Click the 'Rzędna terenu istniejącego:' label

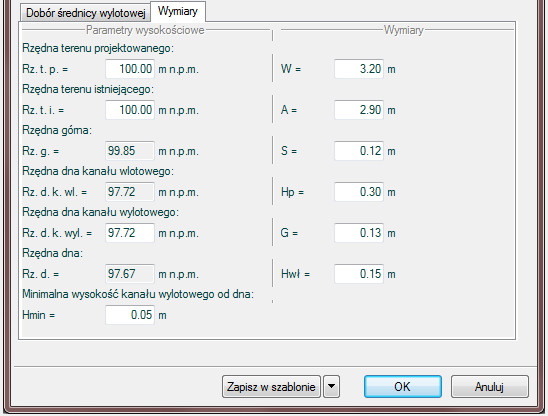pos(88,89)
